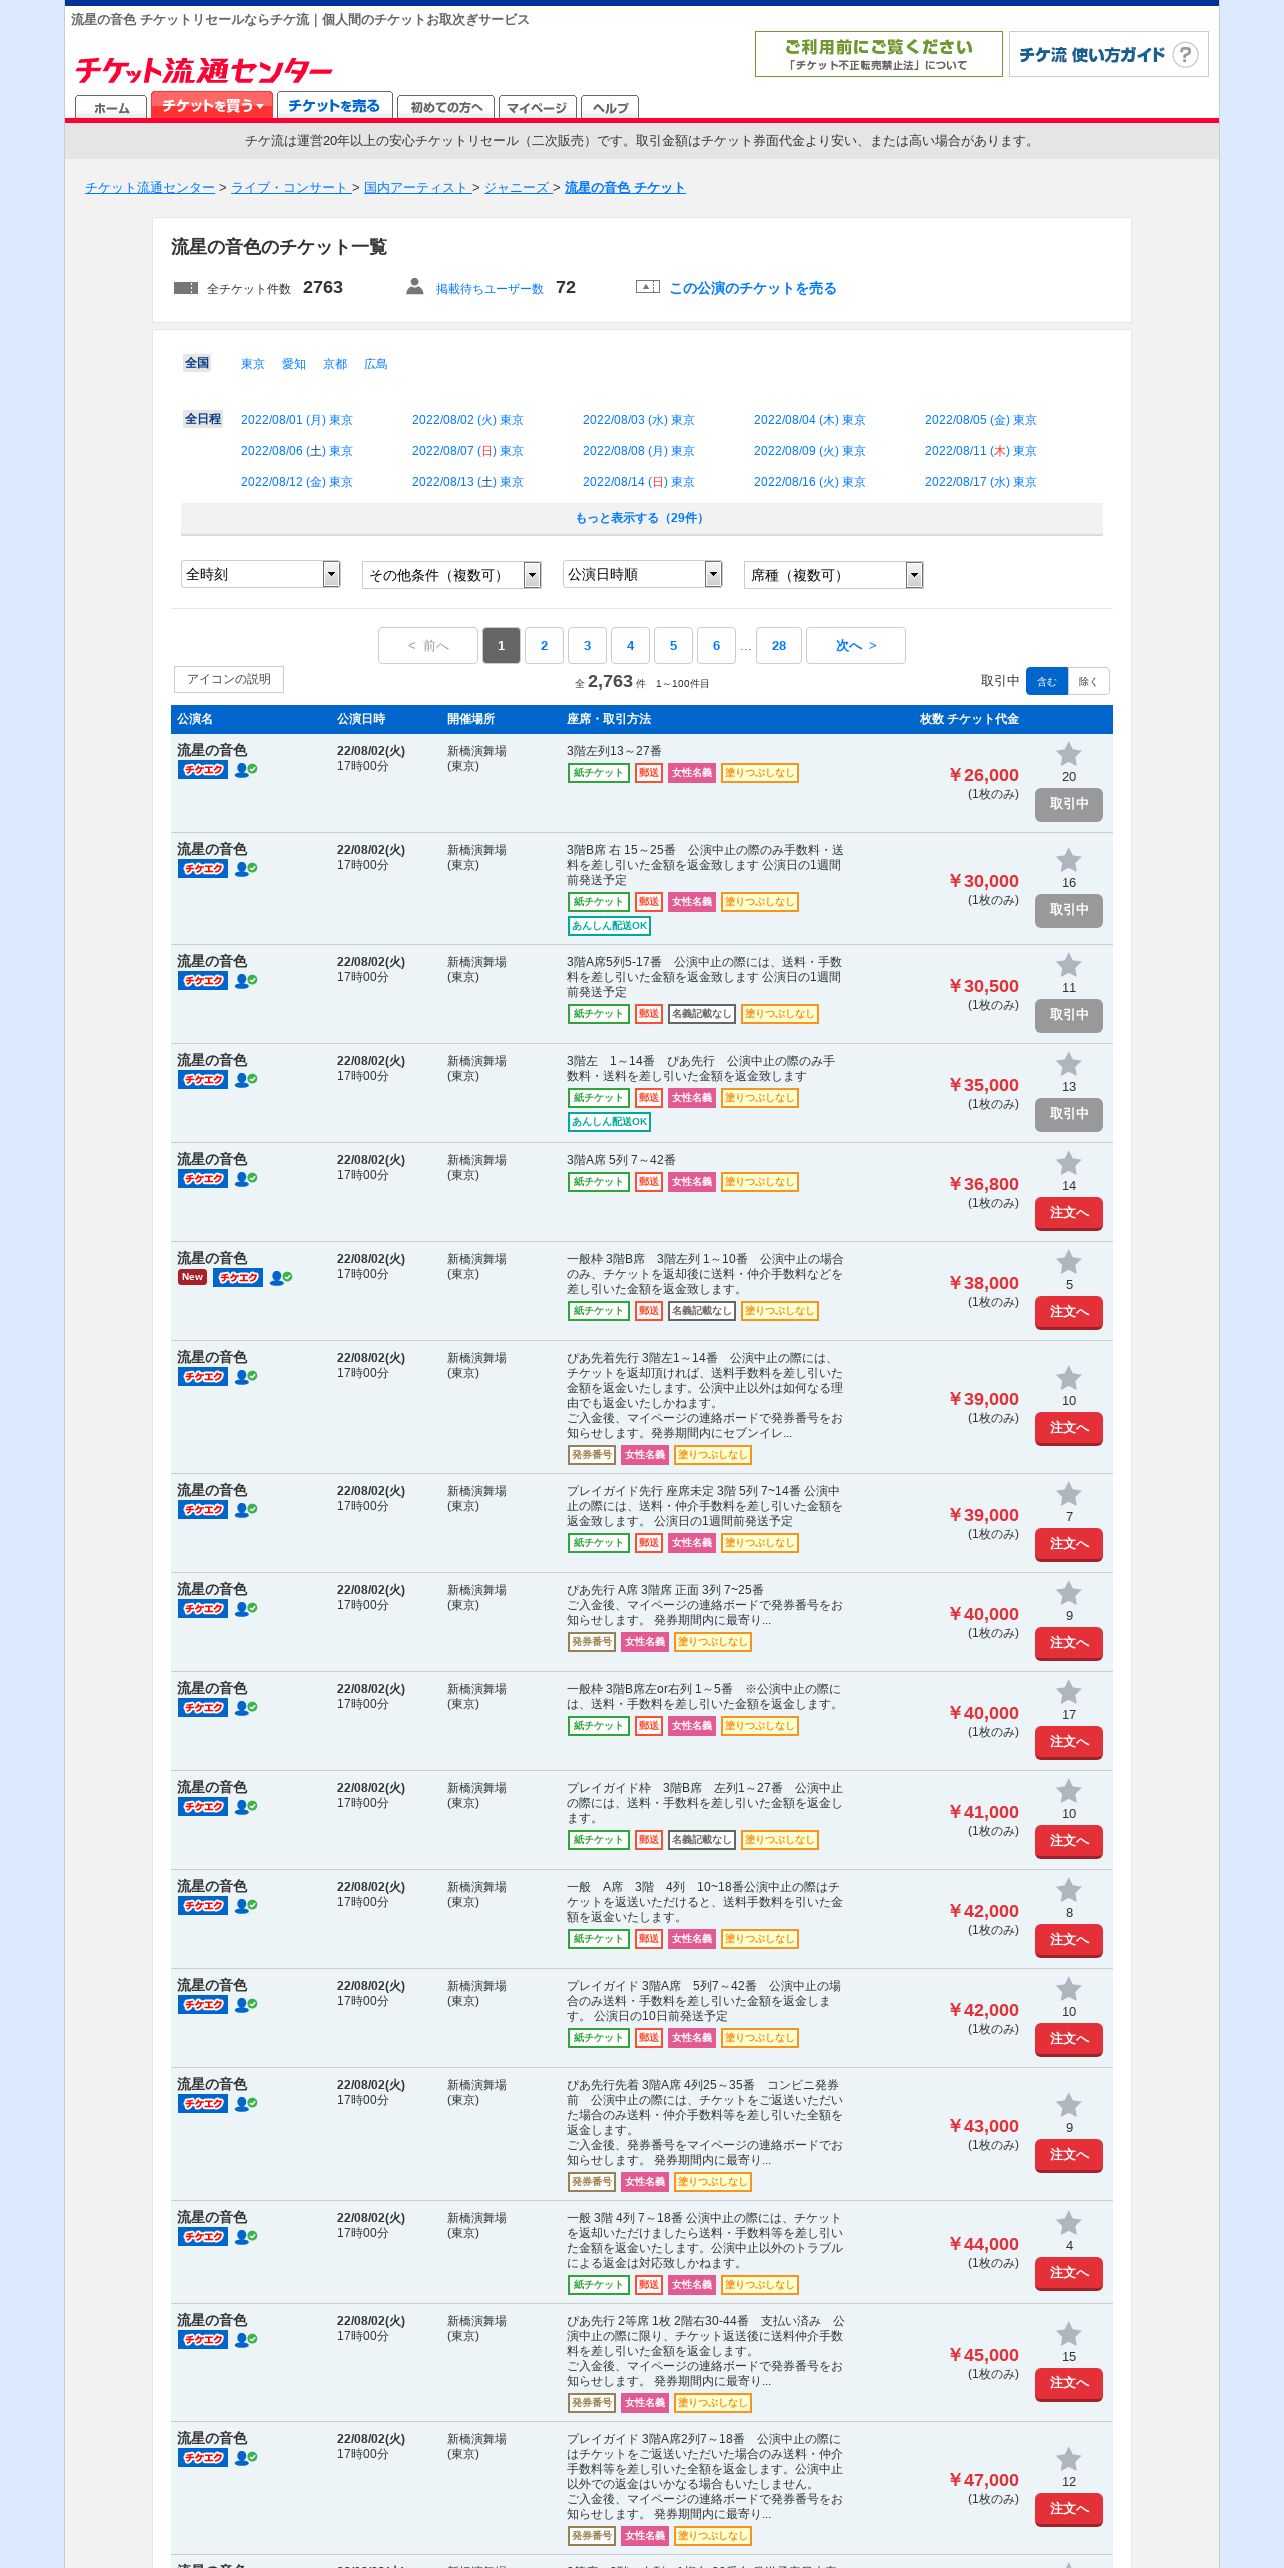The width and height of the screenshot is (1284, 2568).
Task: Open 公演日時順 sort dropdown
Action: [x=642, y=574]
